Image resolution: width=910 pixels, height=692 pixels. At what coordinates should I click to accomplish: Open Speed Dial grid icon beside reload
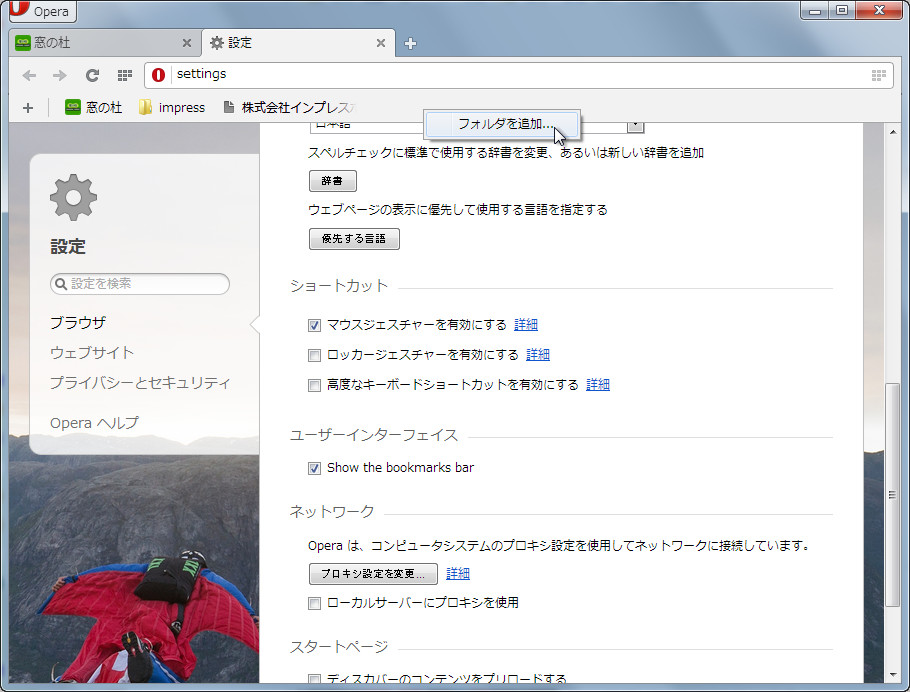pyautogui.click(x=125, y=75)
